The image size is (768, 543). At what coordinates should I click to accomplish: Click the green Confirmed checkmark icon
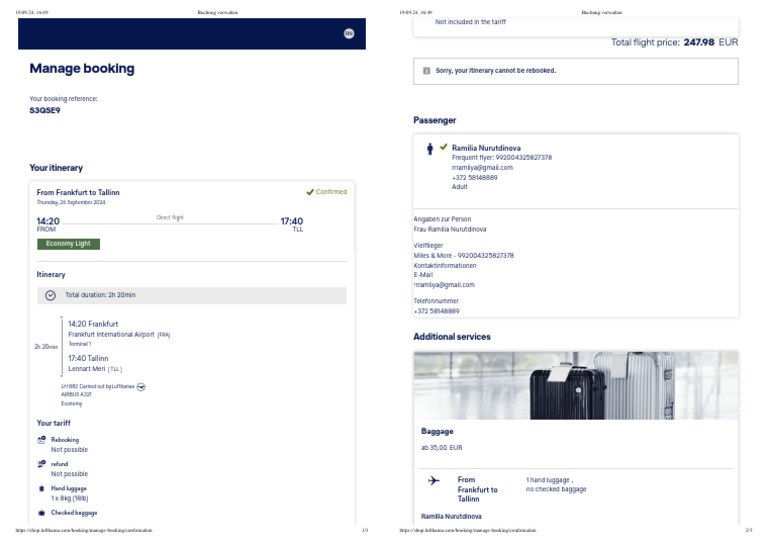(310, 192)
